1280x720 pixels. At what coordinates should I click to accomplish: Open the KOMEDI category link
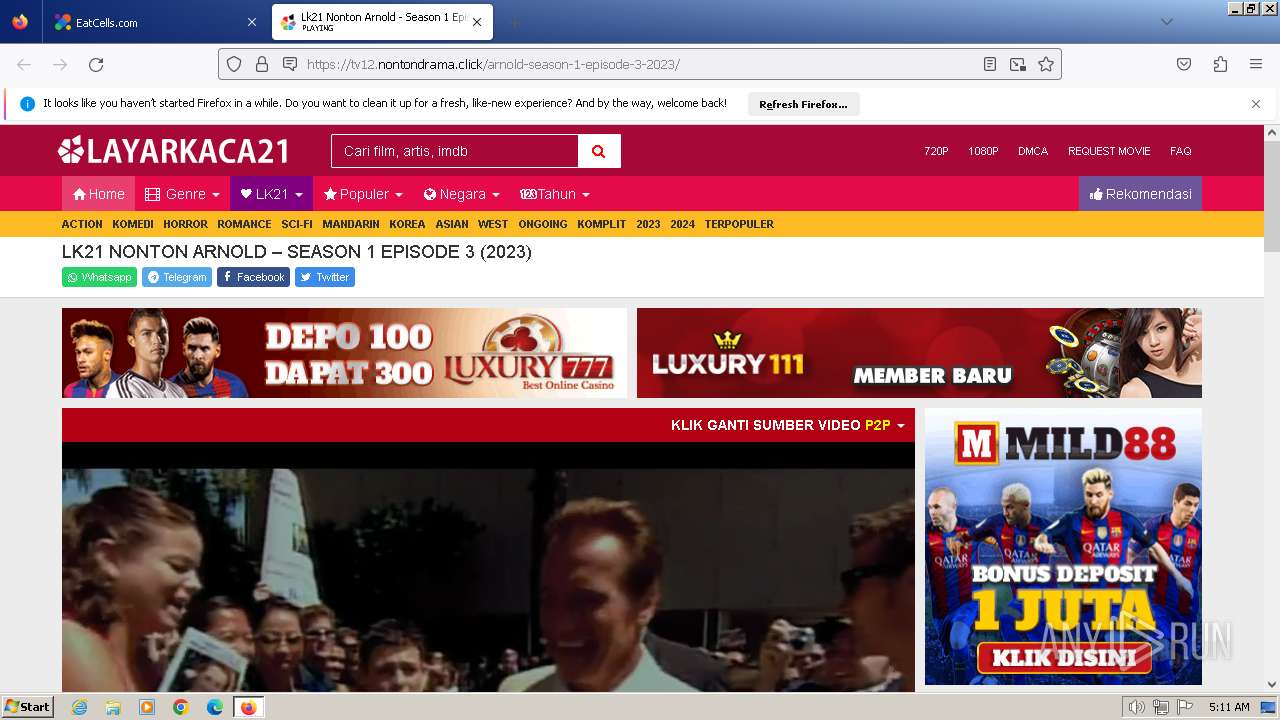pyautogui.click(x=133, y=224)
